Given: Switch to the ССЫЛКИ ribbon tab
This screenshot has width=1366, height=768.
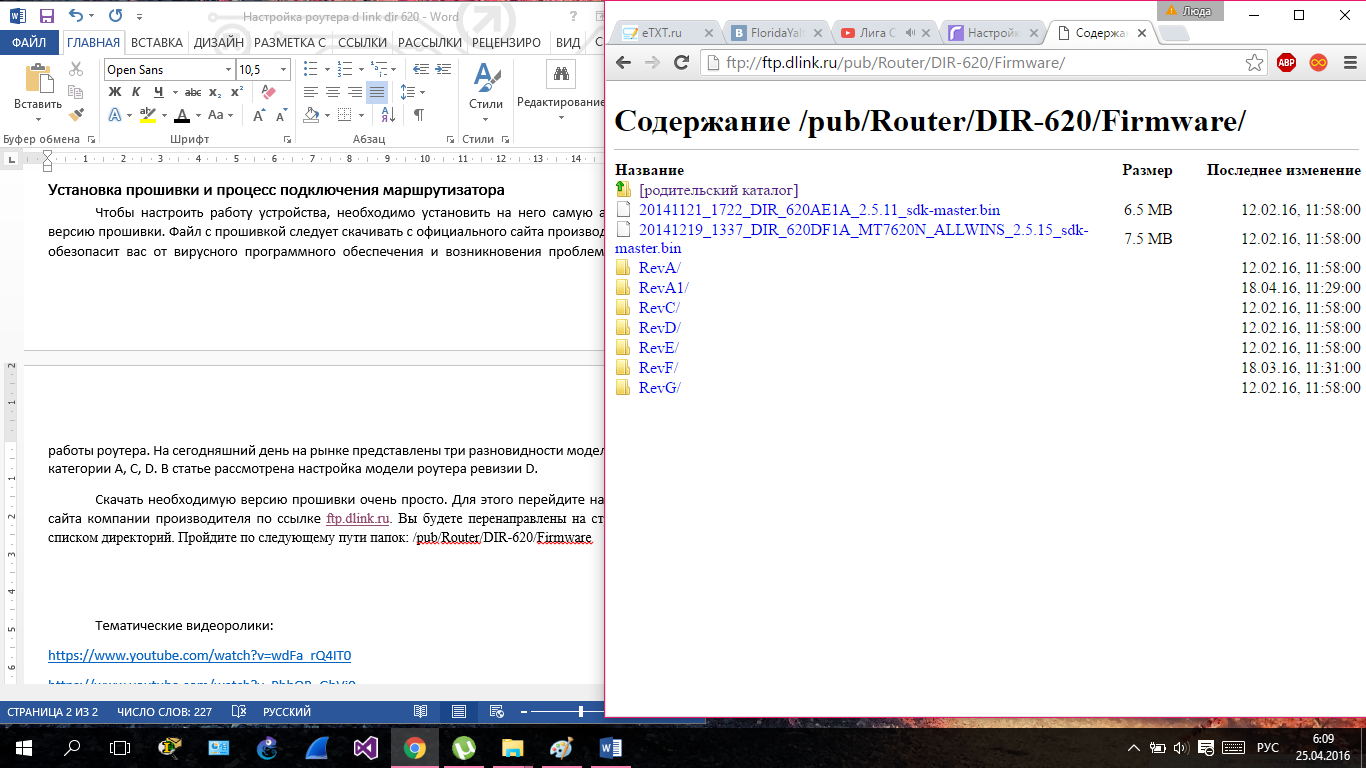Looking at the screenshot, I should (x=362, y=43).
